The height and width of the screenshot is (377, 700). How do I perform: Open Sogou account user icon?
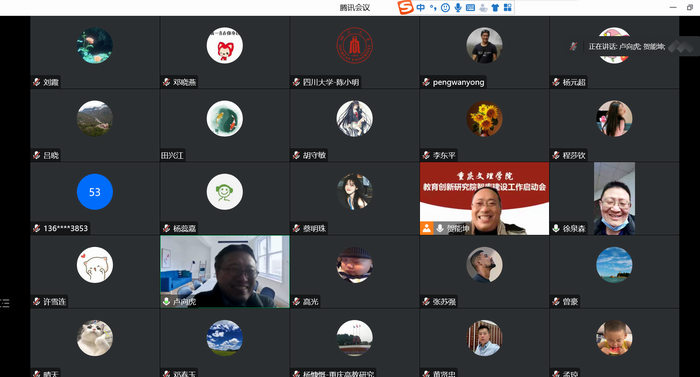click(483, 7)
